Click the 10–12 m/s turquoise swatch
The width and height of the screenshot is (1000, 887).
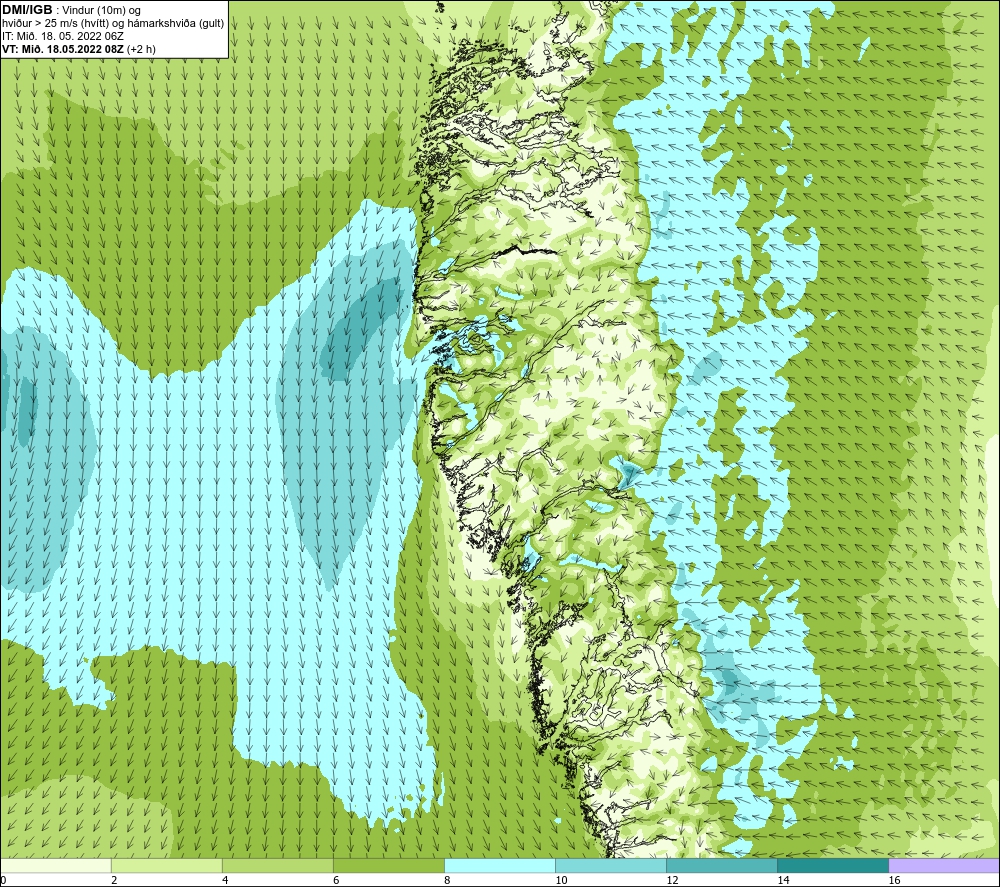click(x=610, y=865)
